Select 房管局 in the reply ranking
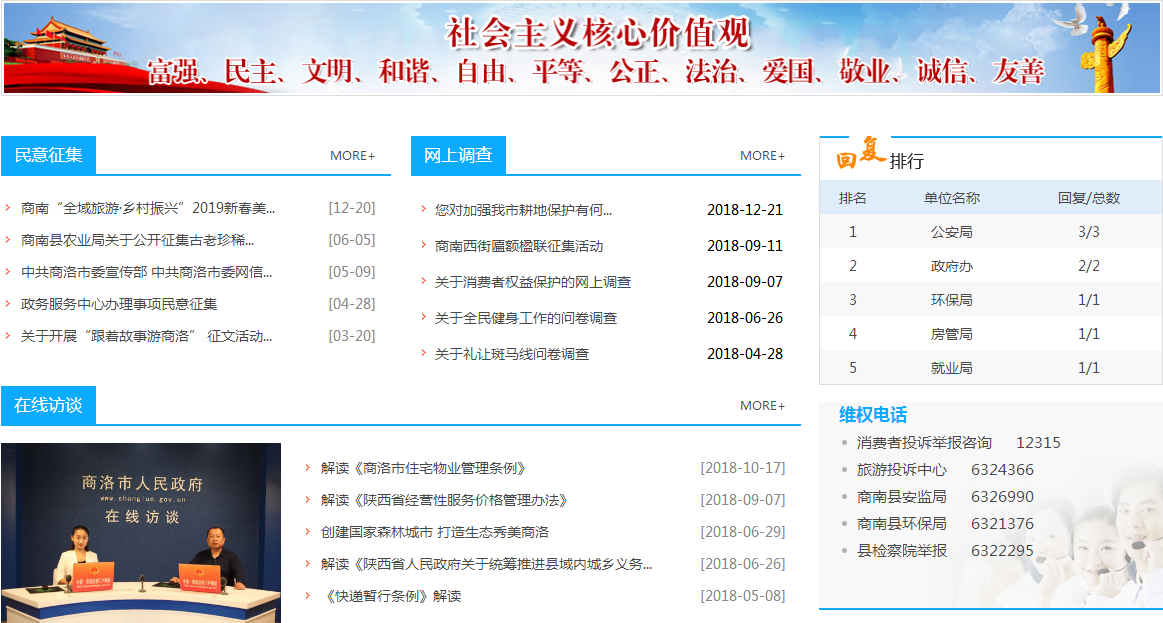 coord(952,334)
